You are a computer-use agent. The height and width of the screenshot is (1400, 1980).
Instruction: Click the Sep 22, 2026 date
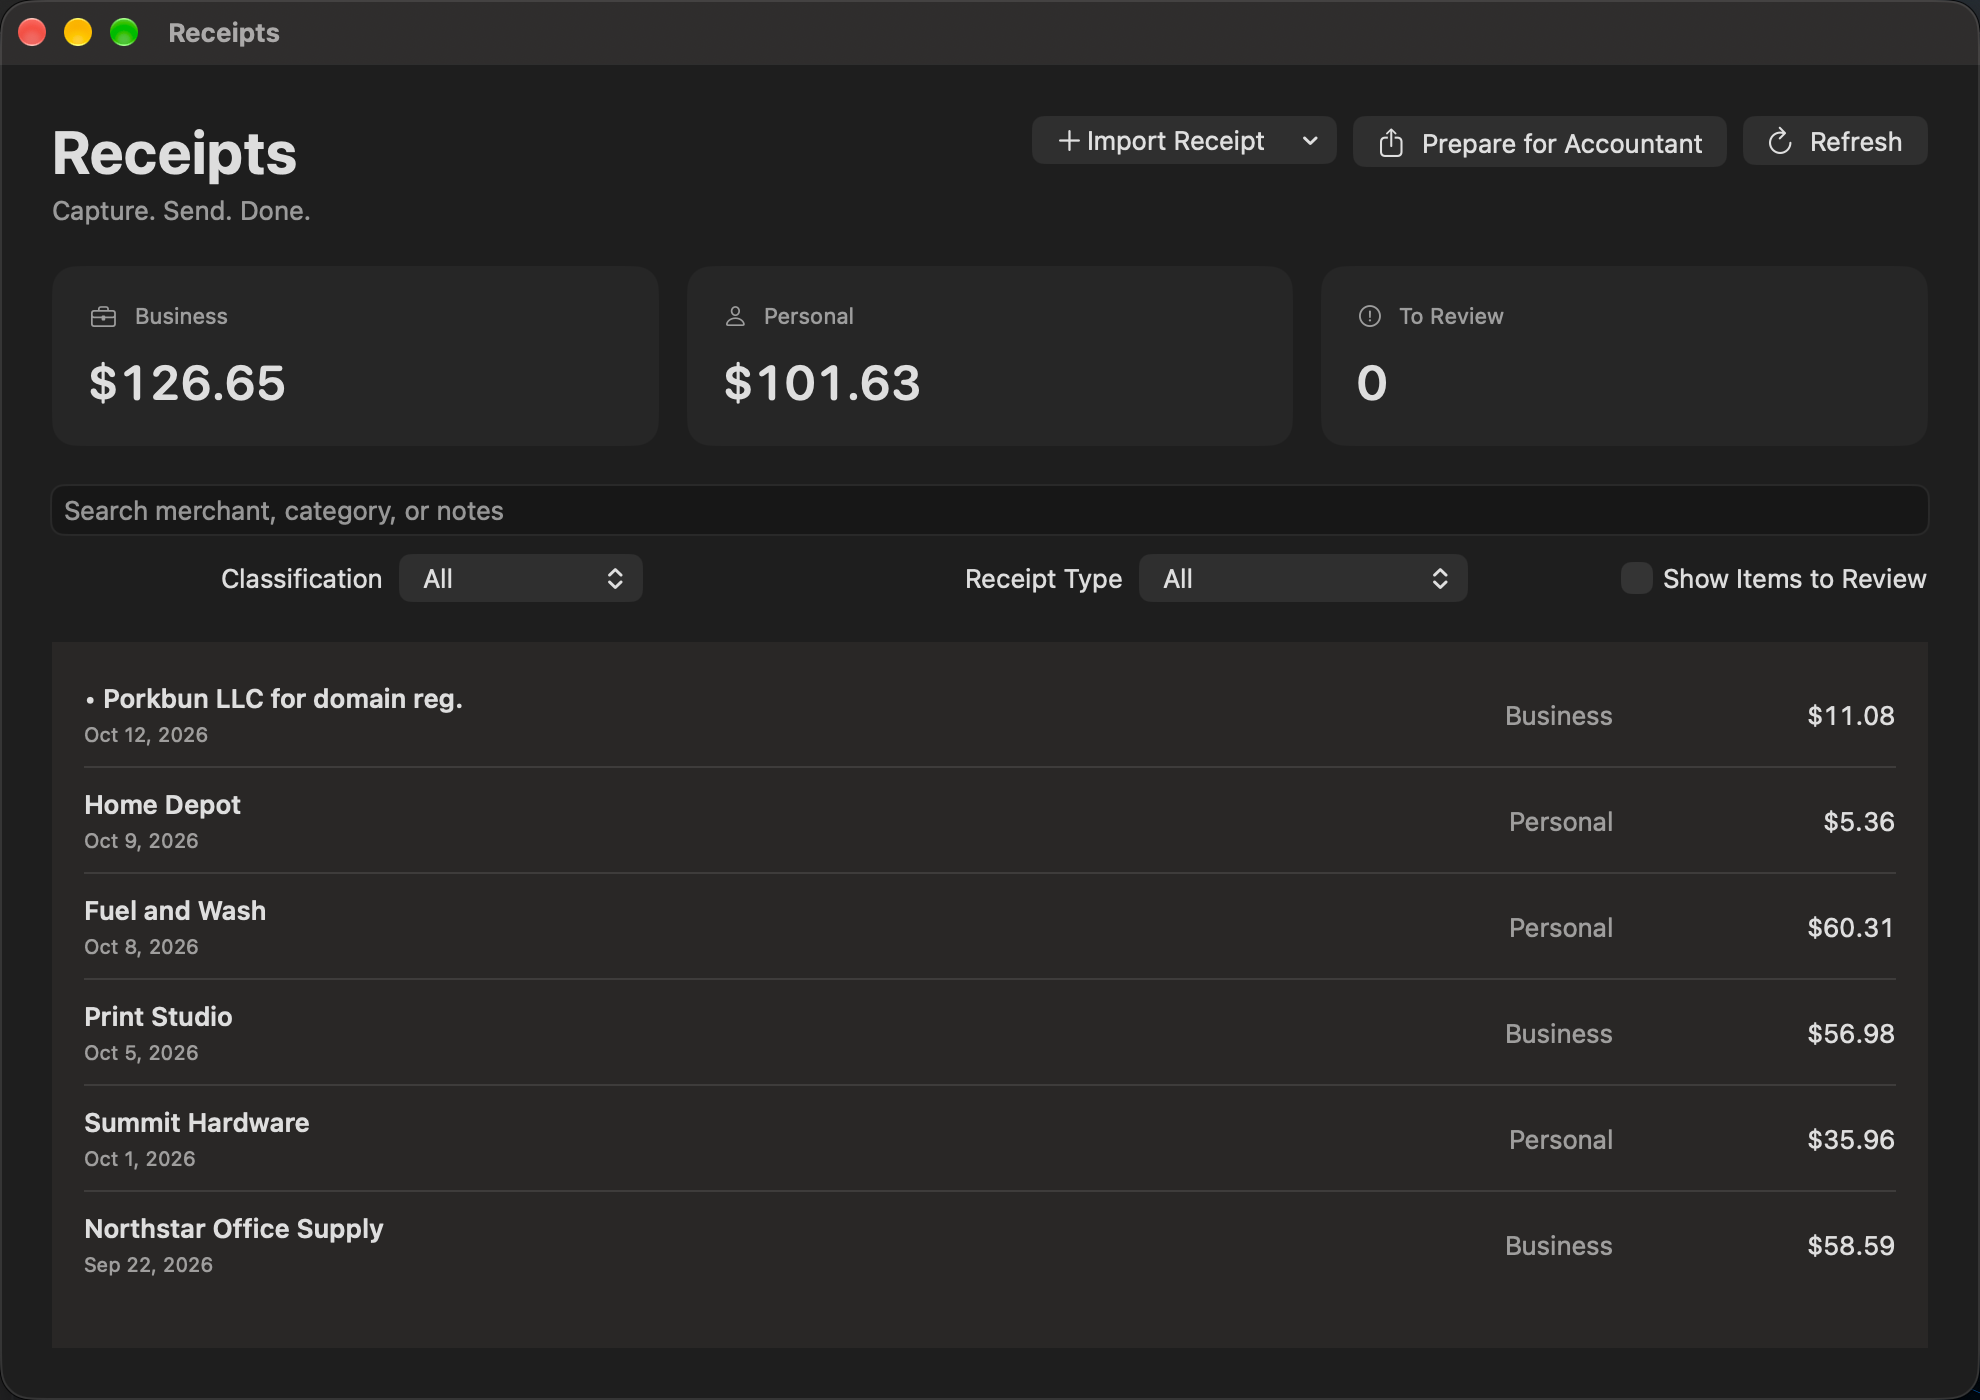[x=148, y=1265]
